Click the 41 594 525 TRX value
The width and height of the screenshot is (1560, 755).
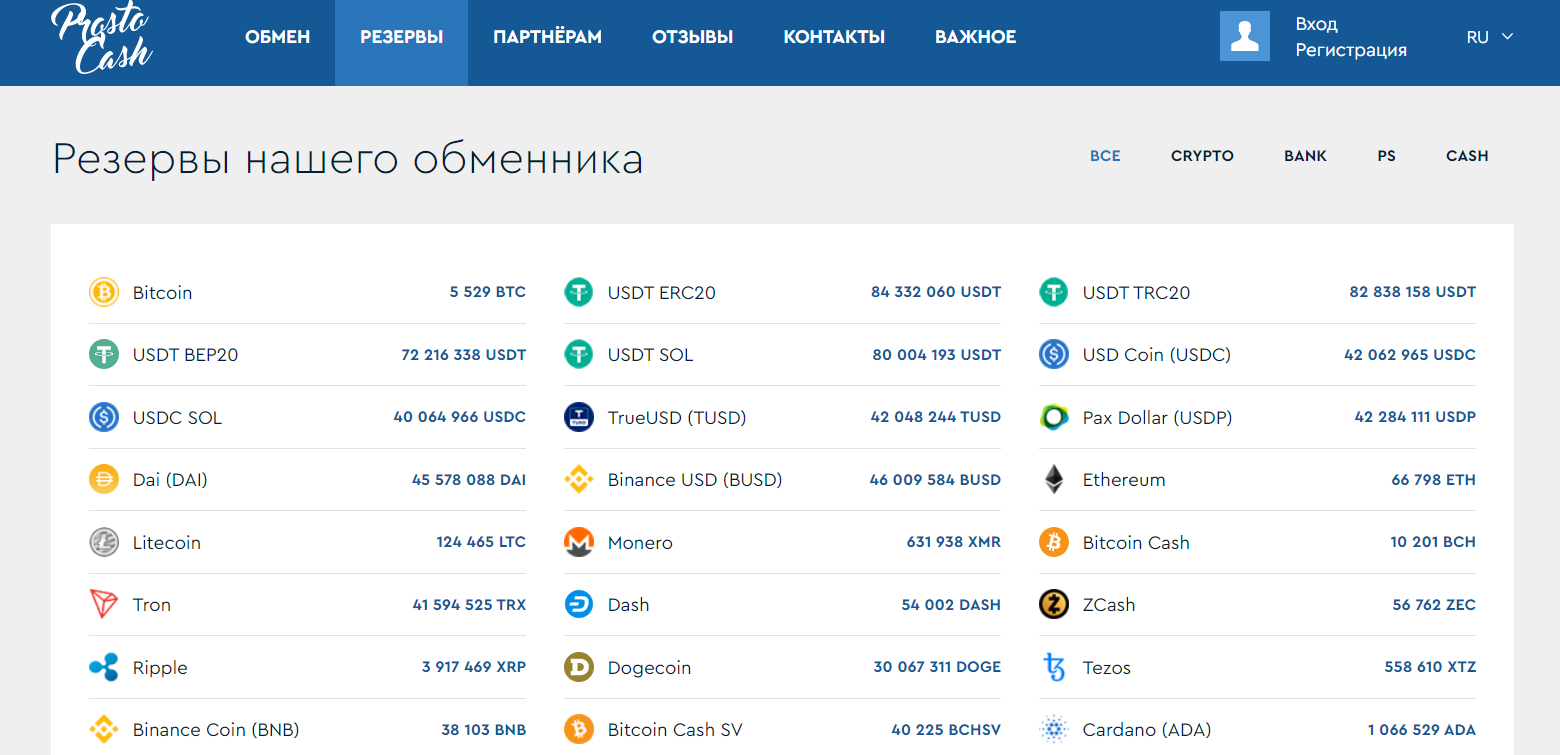(469, 604)
